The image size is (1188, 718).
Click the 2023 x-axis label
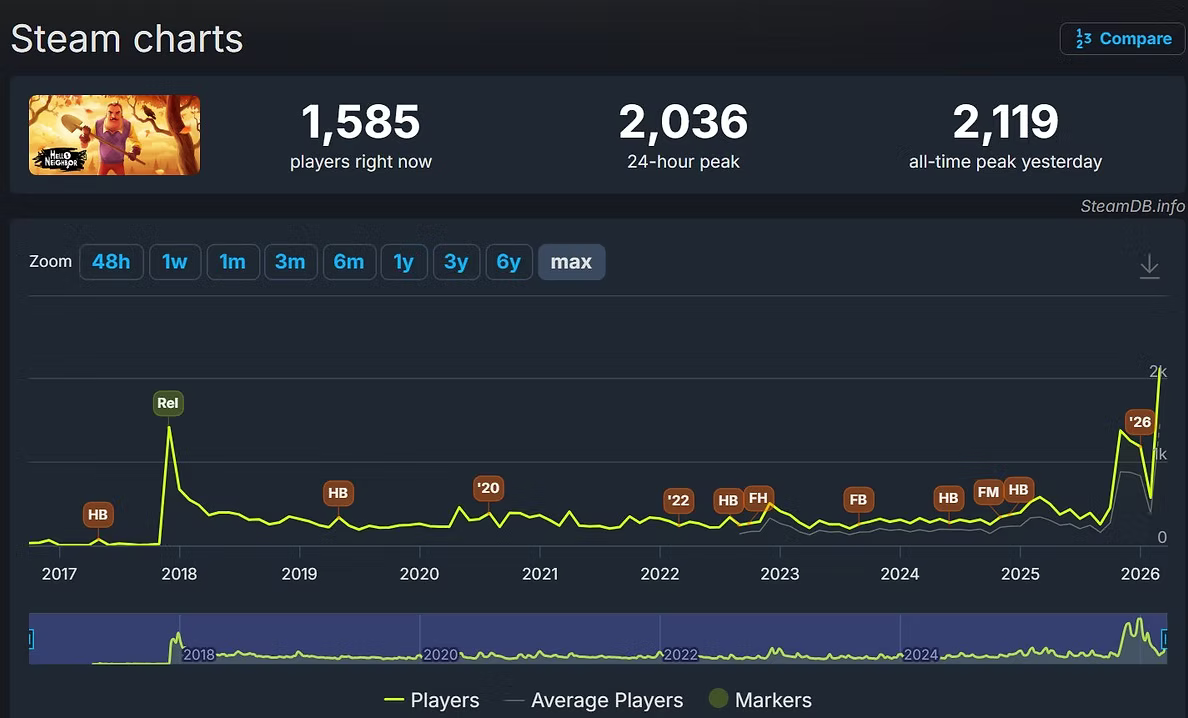pos(780,574)
